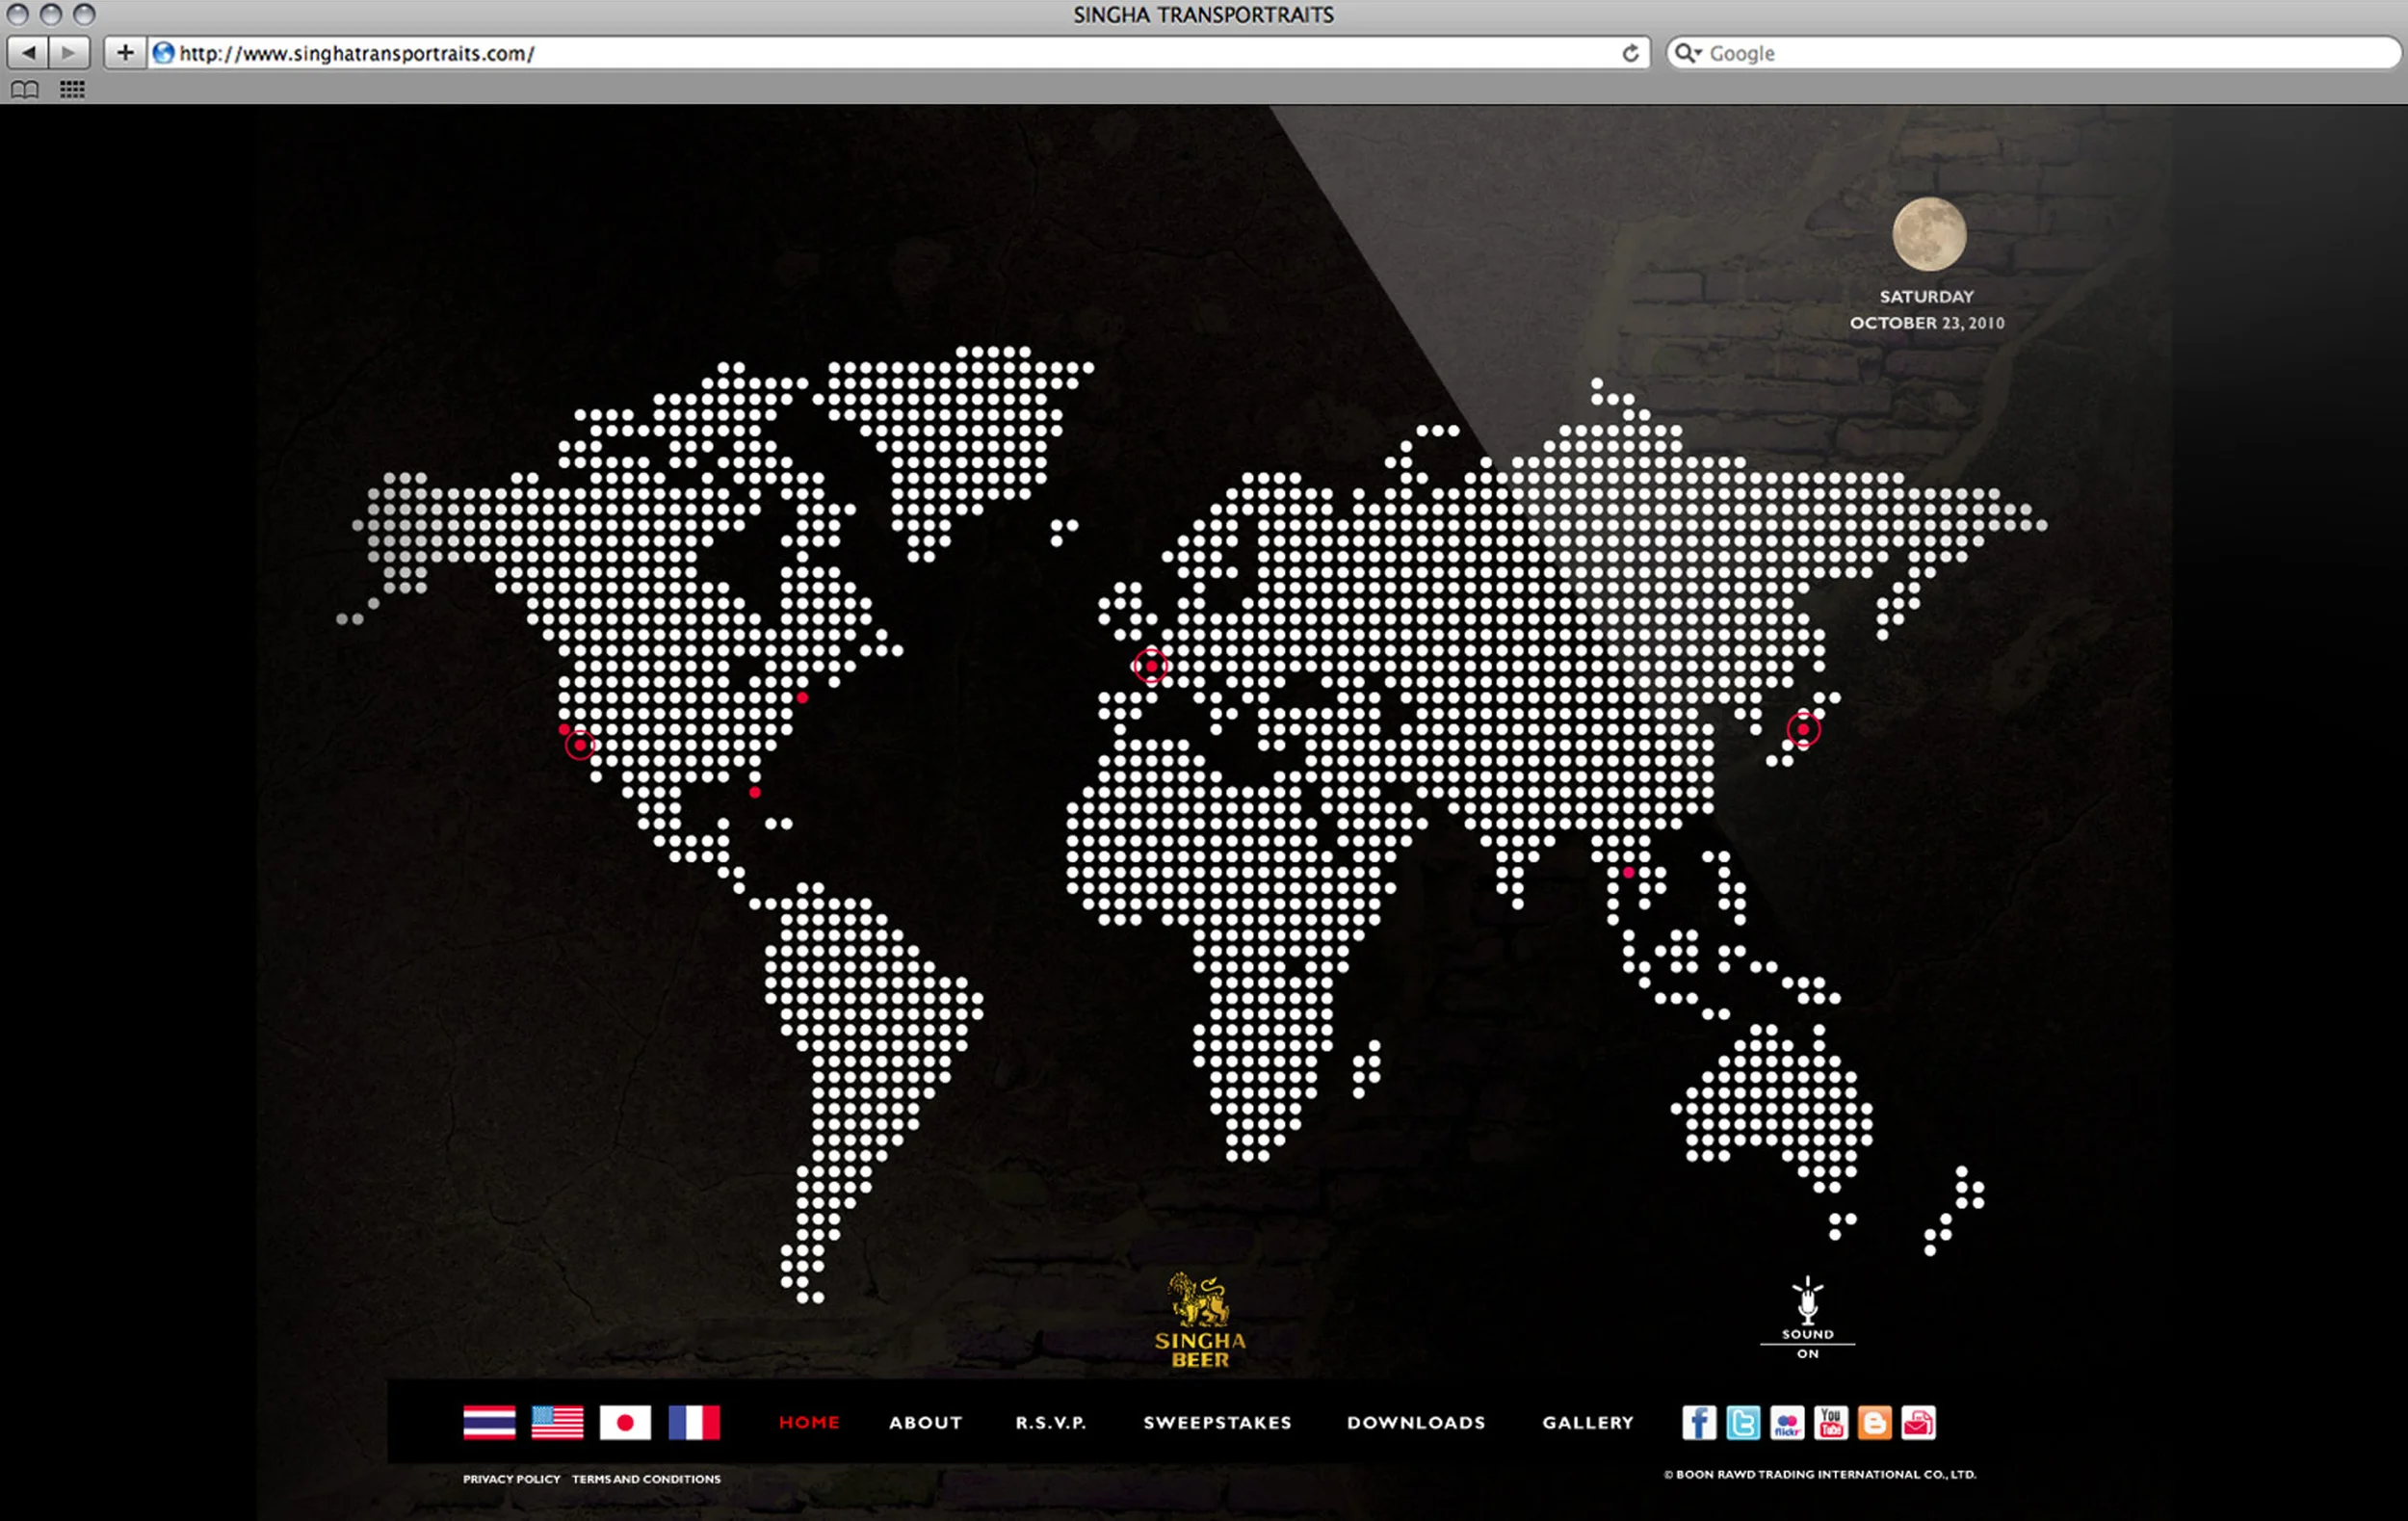Image resolution: width=2408 pixels, height=1521 pixels.
Task: Open the Blogger social icon
Action: [x=1874, y=1422]
